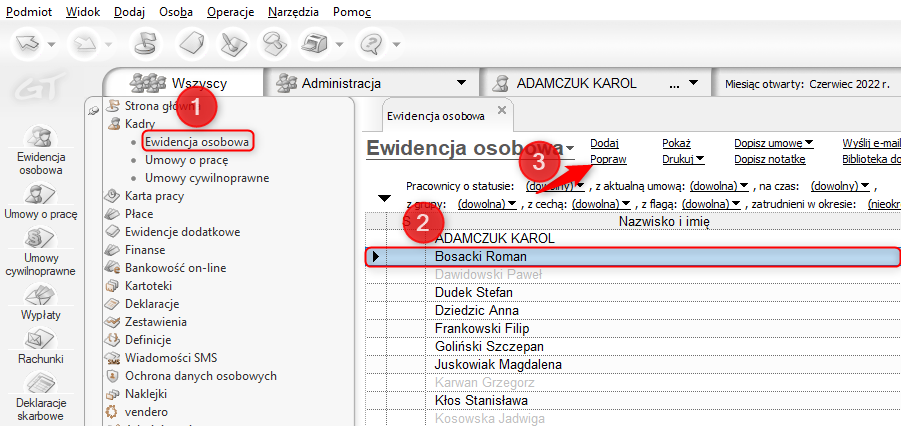Click the printer toolbar icon
This screenshot has width=901, height=426.
coord(314,44)
